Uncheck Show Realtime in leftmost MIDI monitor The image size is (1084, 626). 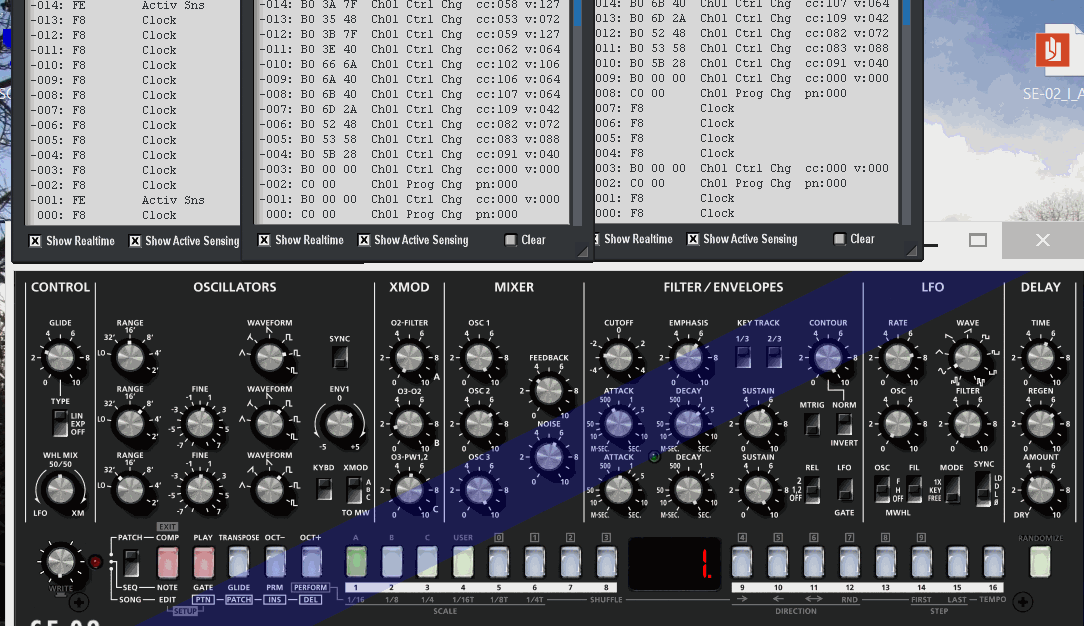35,241
